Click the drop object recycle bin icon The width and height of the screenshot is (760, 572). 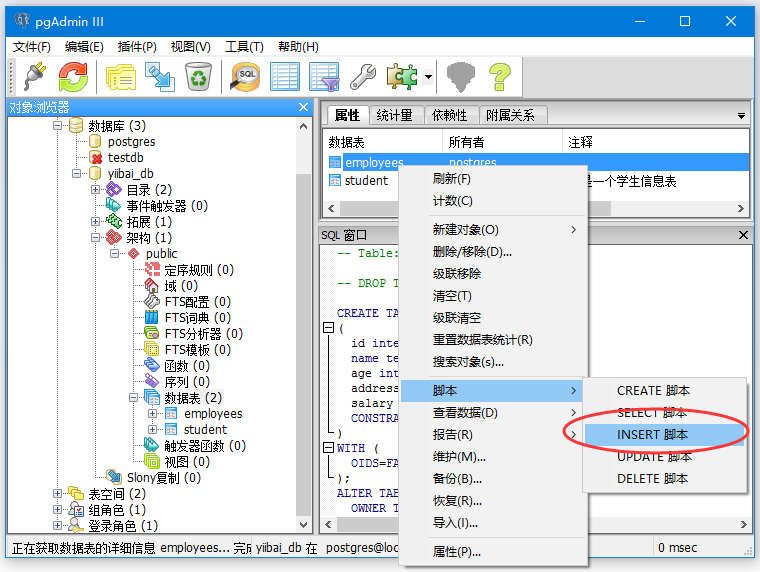click(198, 76)
